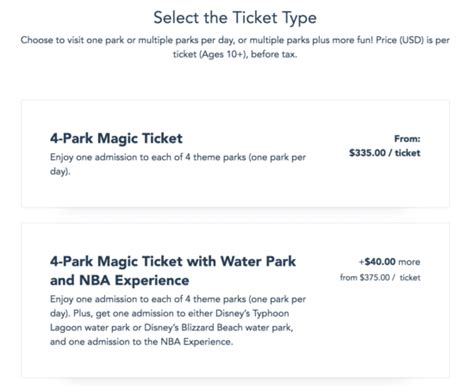The height and width of the screenshot is (388, 474).
Task: Click the "admission to the NBA Experience" sentence
Action: pos(141,342)
